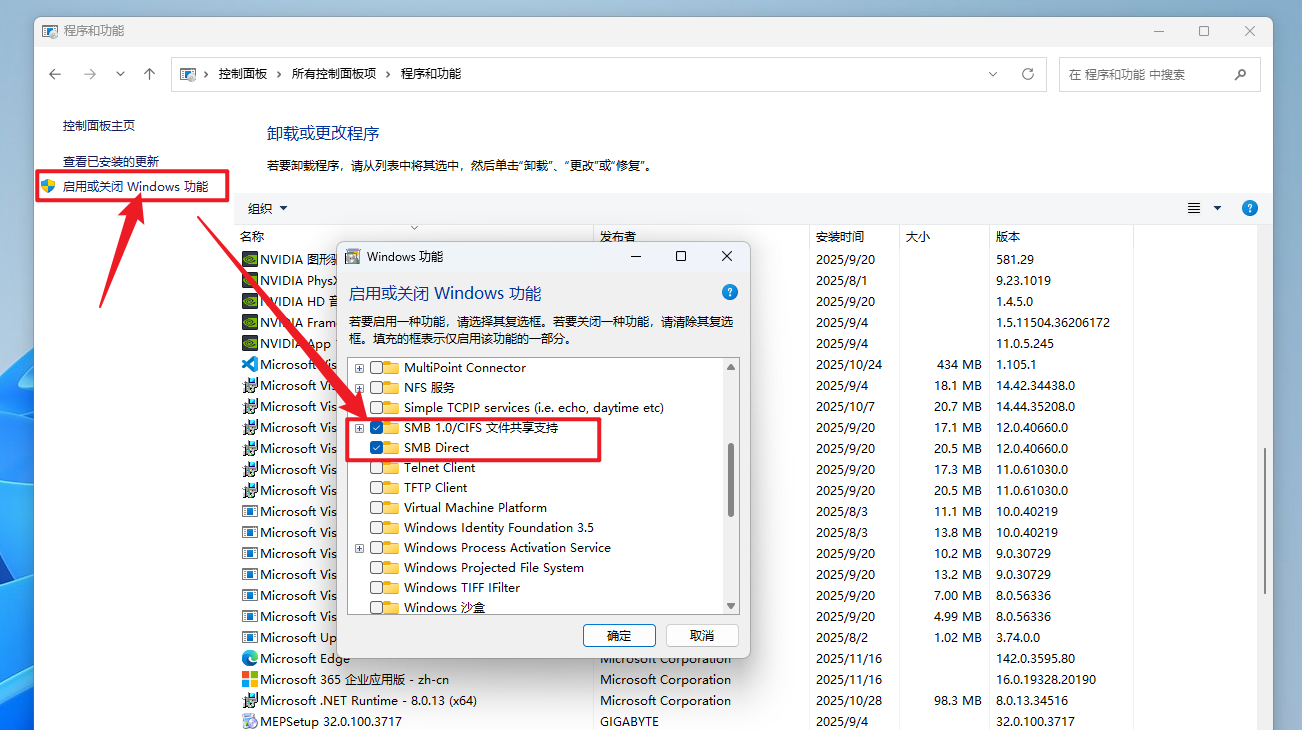Click help icon in Windows 功能 dialog
1302x730 pixels.
pos(730,292)
